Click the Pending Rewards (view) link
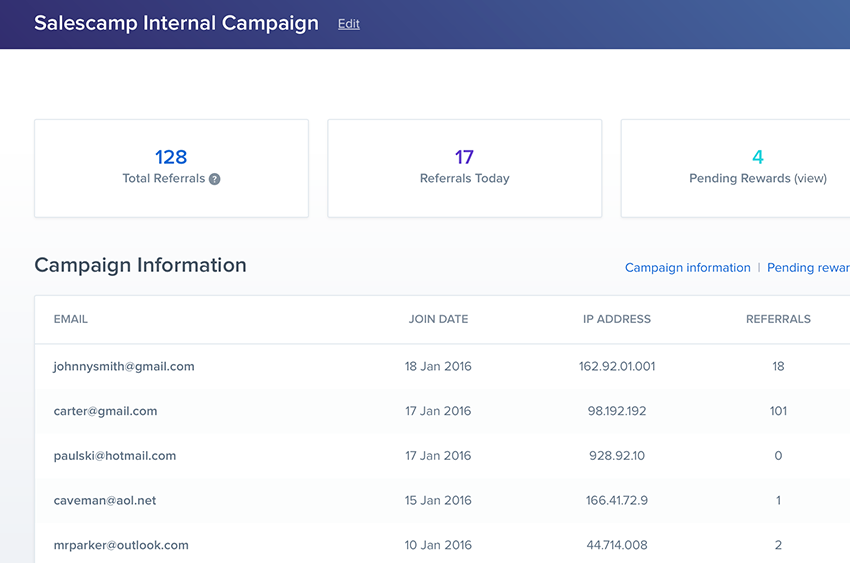The height and width of the screenshot is (563, 850). (x=757, y=179)
